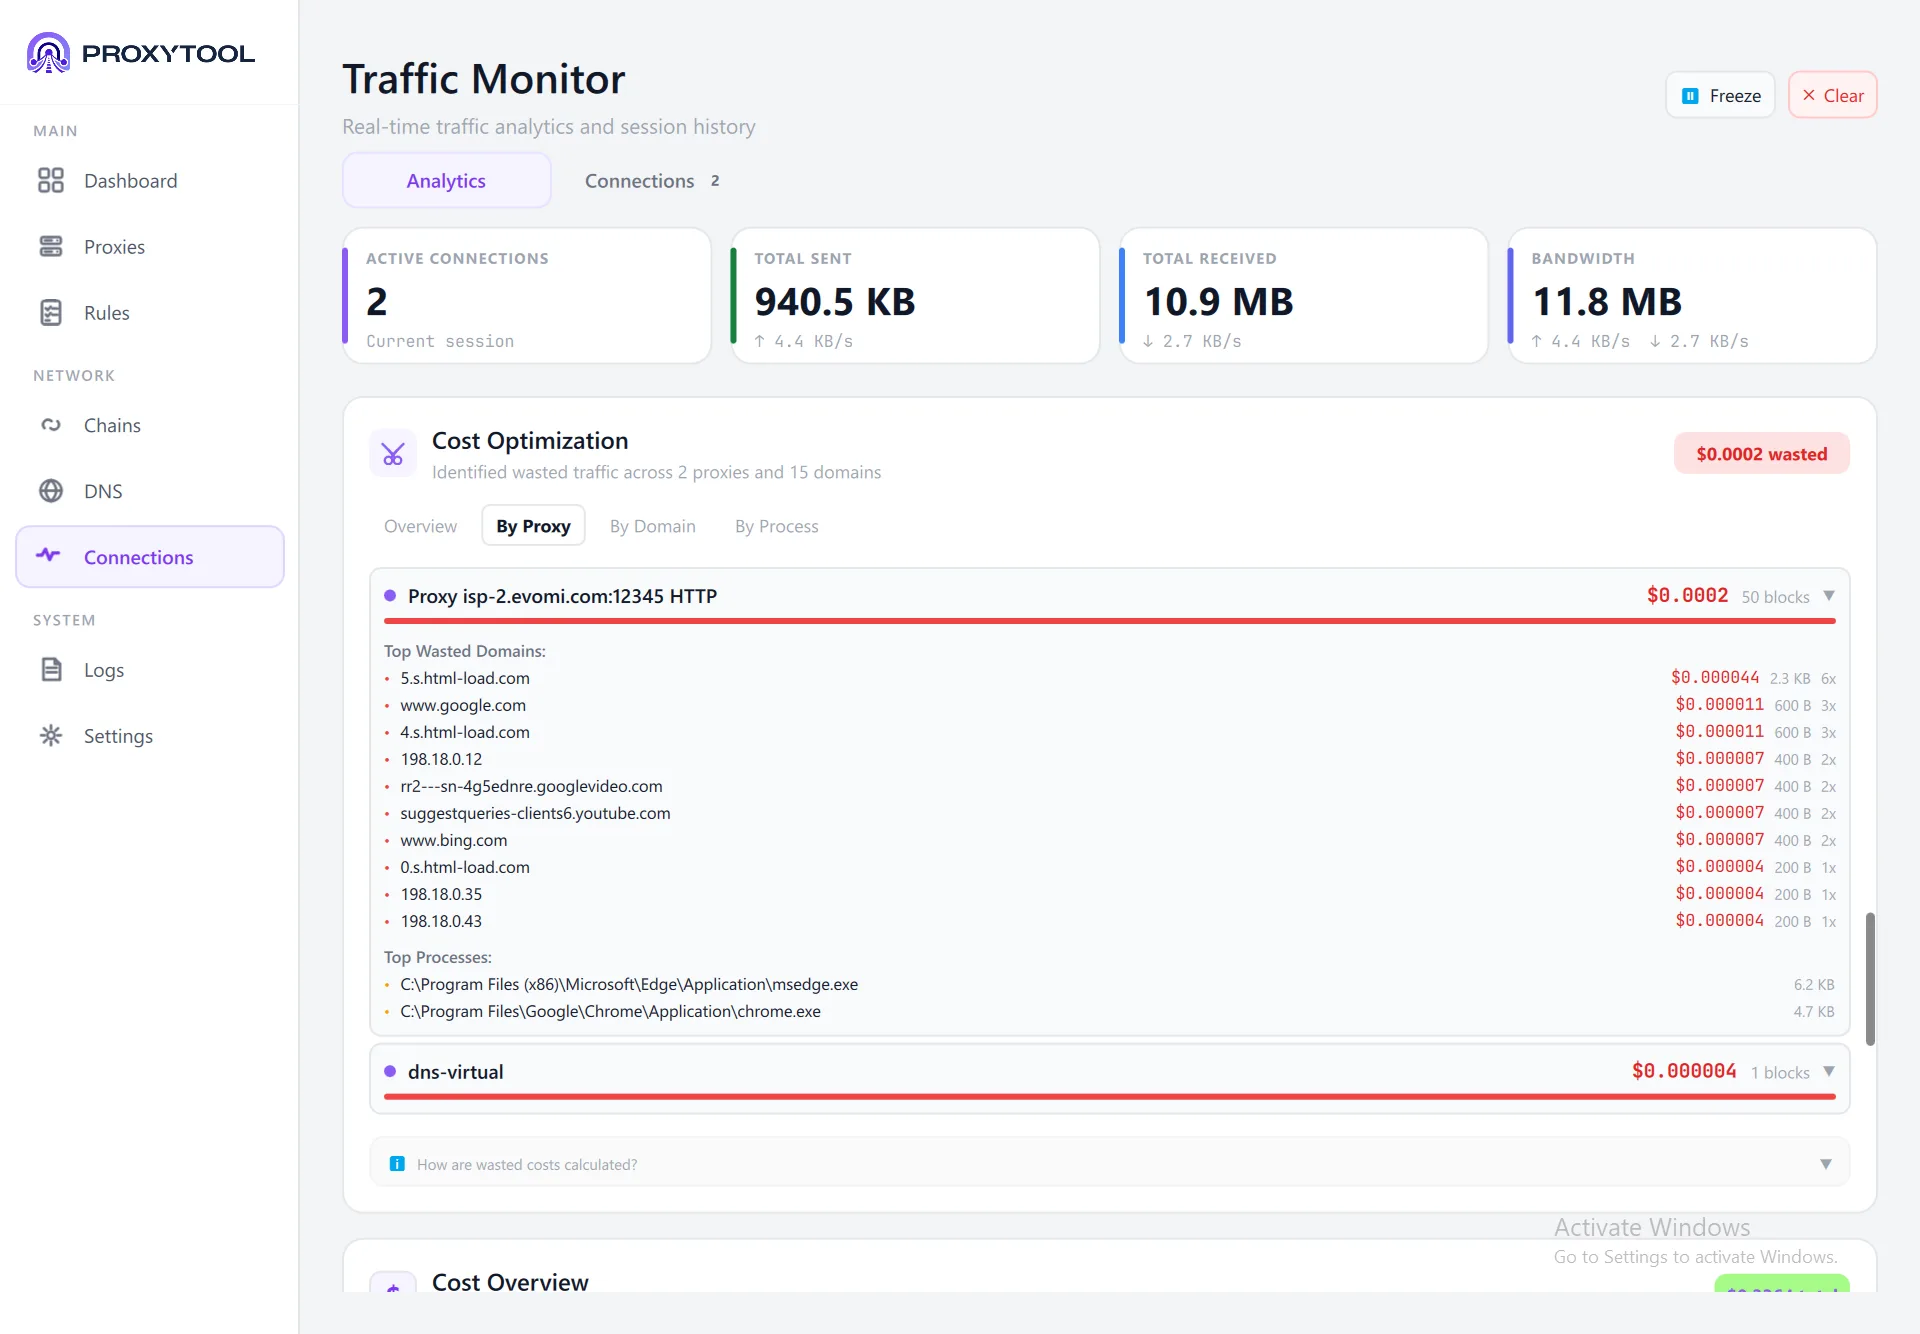This screenshot has width=1920, height=1334.
Task: Click the '50 blocks' label
Action: [1775, 597]
